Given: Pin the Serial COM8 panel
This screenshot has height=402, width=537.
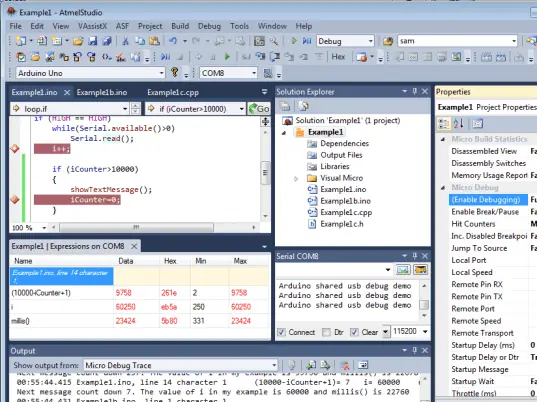Looking at the screenshot, I should (415, 255).
